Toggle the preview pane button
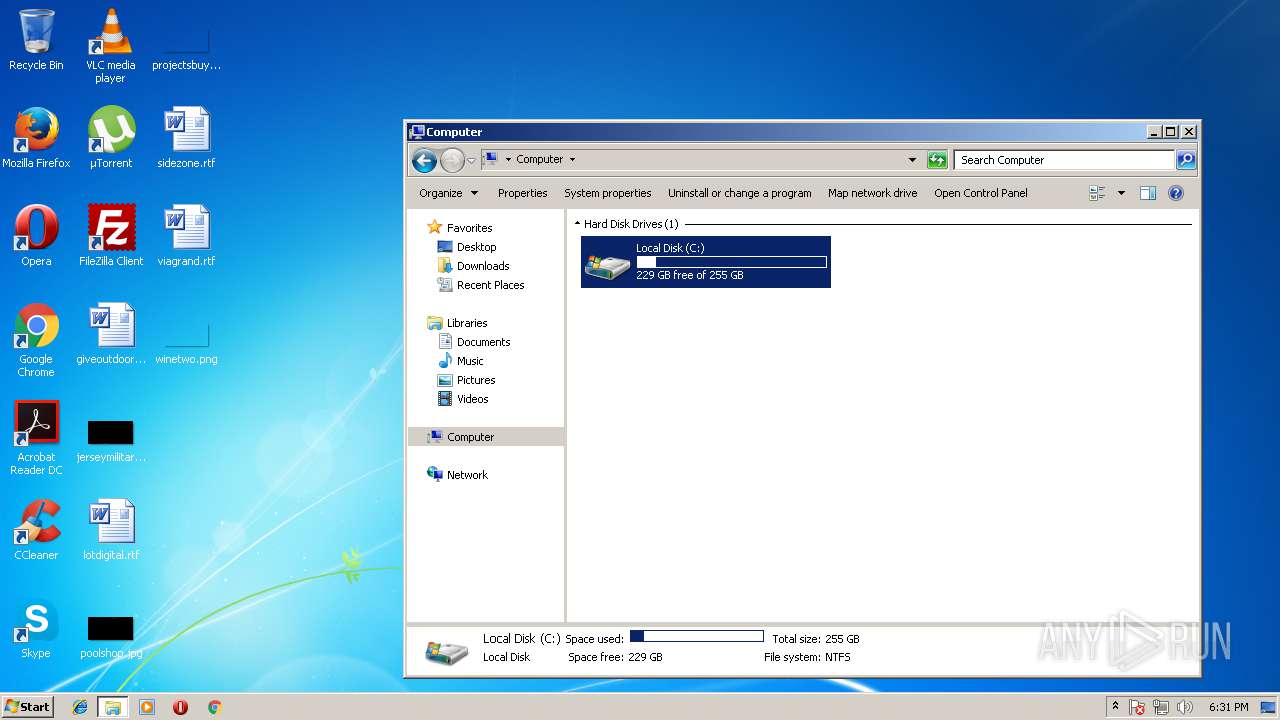The height and width of the screenshot is (720, 1280). point(1148,193)
